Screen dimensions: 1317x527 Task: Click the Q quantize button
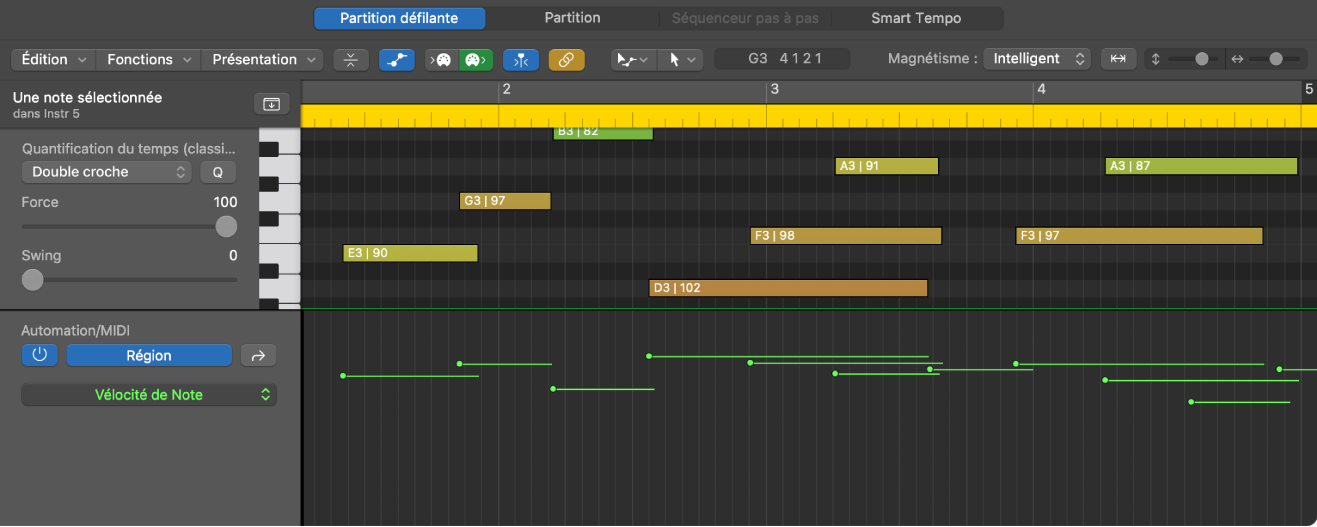[x=218, y=172]
